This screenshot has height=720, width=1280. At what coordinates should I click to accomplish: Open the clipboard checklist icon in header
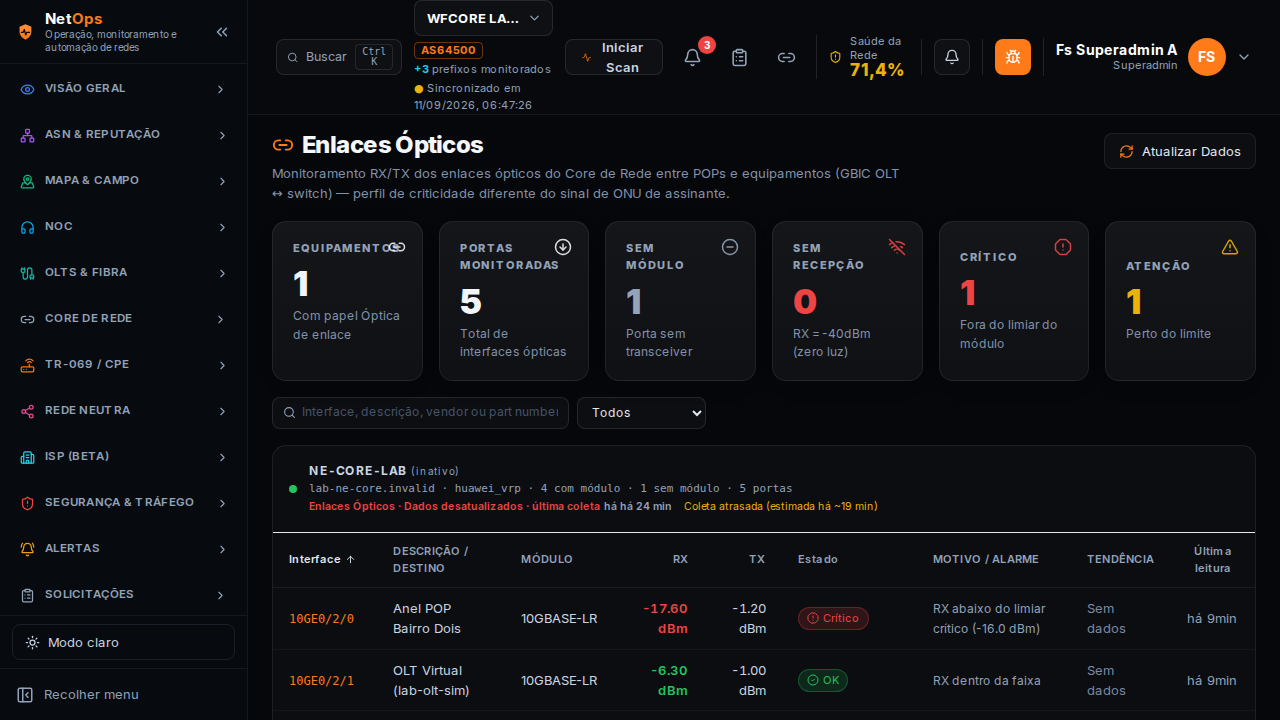[739, 57]
